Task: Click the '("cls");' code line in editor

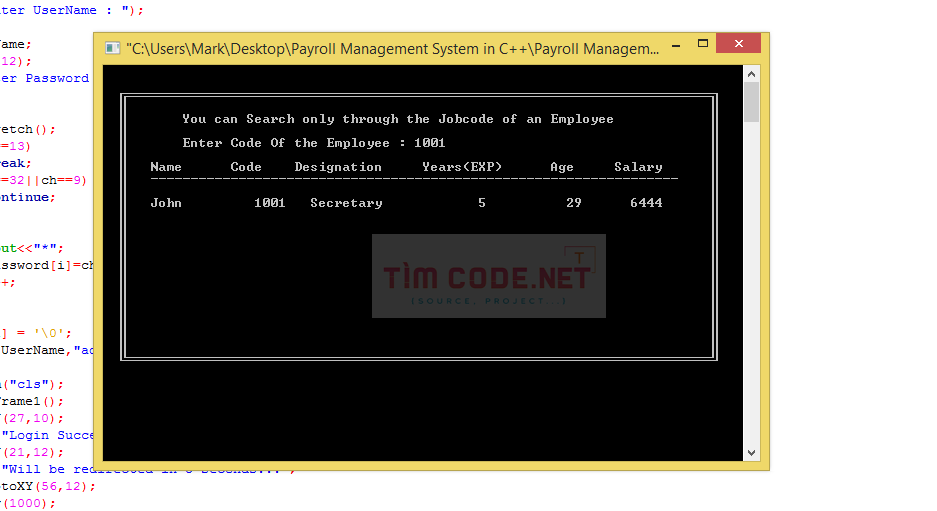Action: [x=32, y=384]
